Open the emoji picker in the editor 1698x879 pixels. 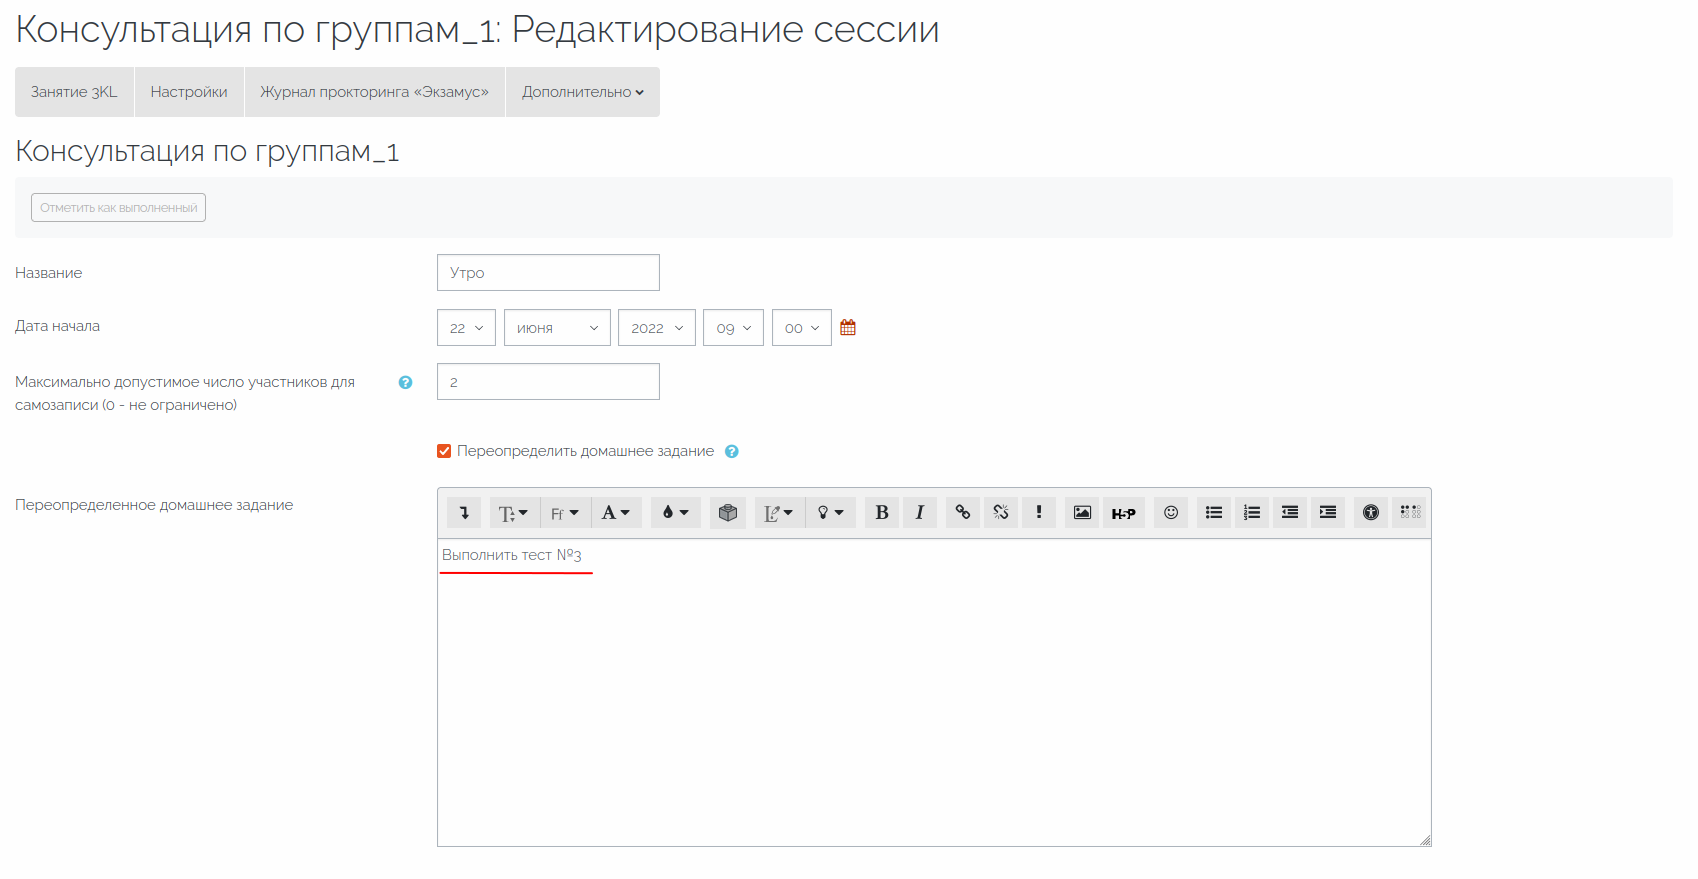pyautogui.click(x=1170, y=513)
